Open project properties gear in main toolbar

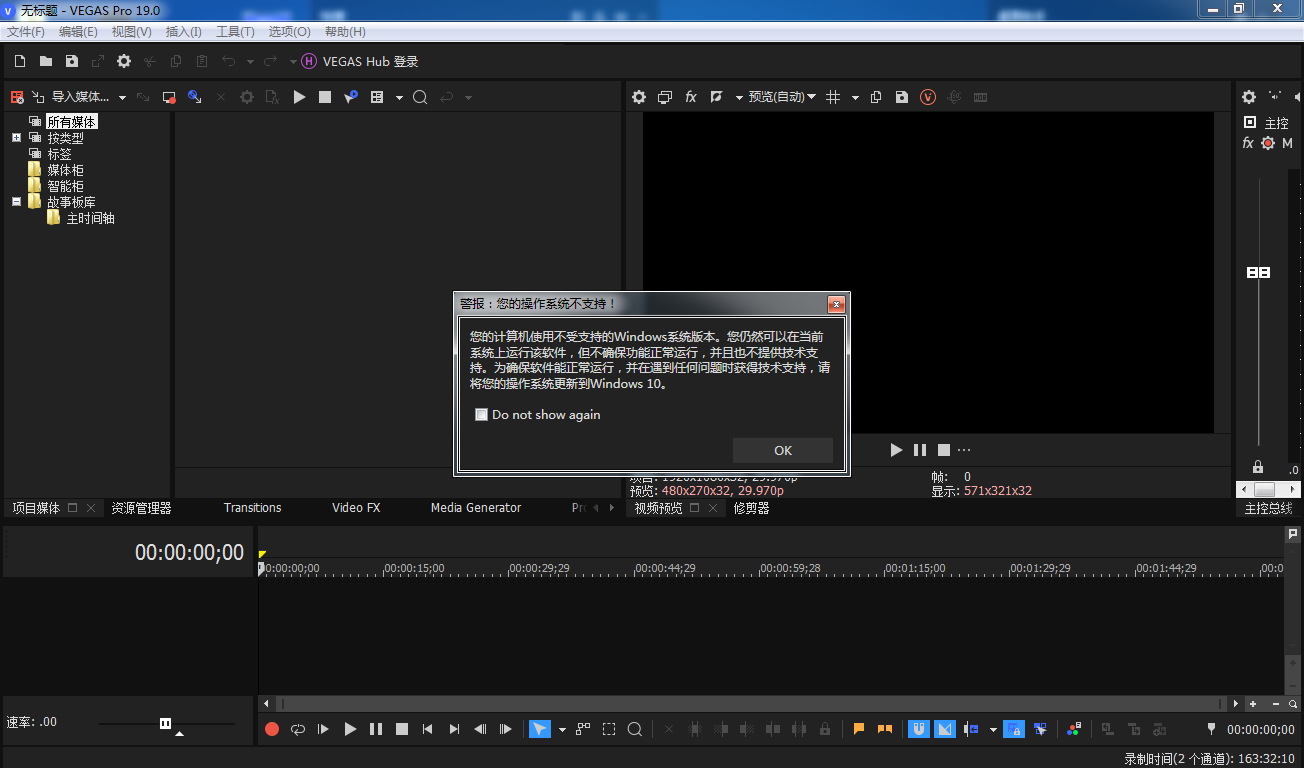point(124,61)
